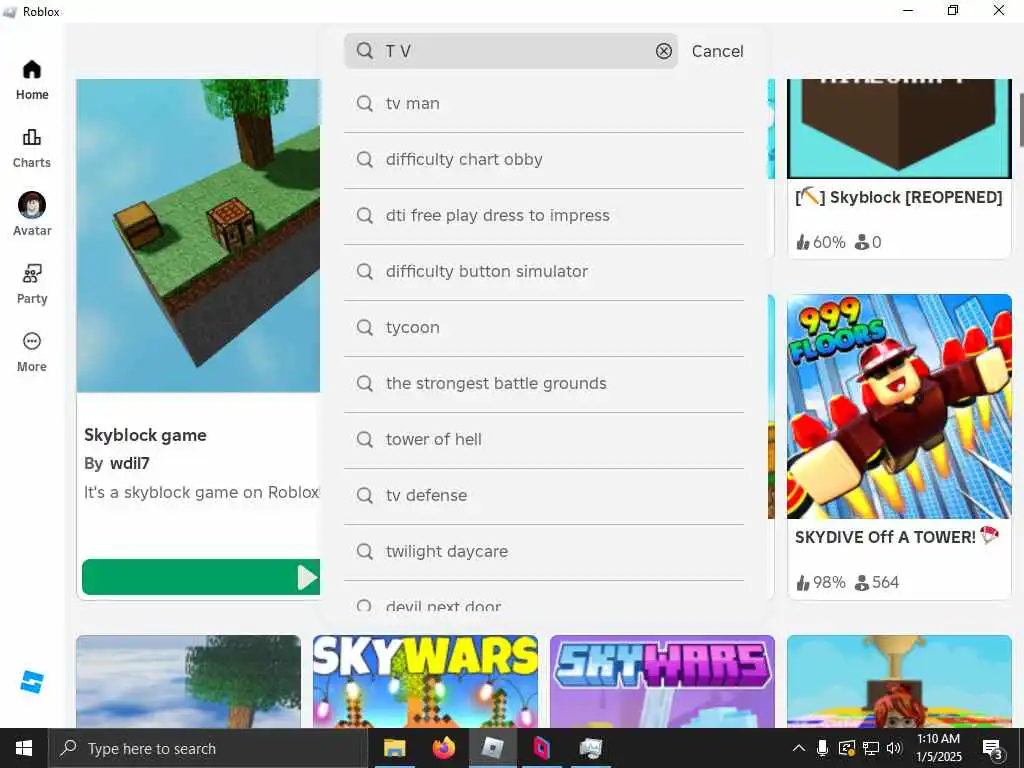Viewport: 1024px width, 768px height.
Task: Open the purple SKYWARS game thumbnail
Action: tap(662, 681)
